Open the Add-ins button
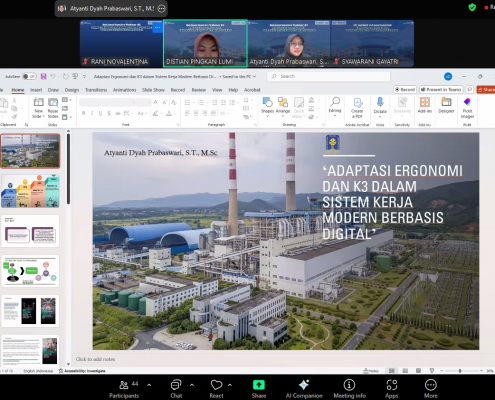Viewport: 495px width, 400px height. [x=425, y=105]
